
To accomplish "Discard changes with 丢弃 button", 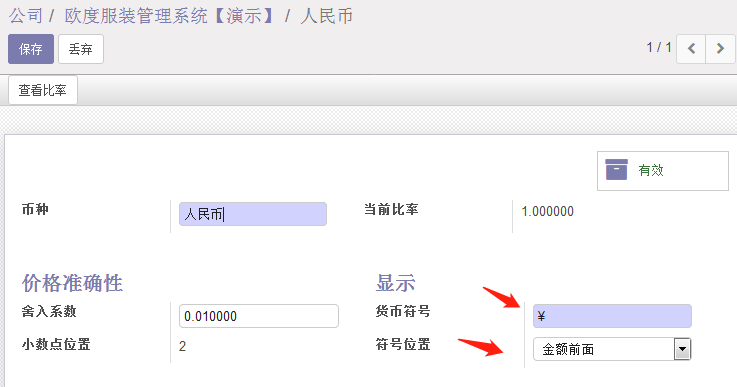I will point(81,49).
